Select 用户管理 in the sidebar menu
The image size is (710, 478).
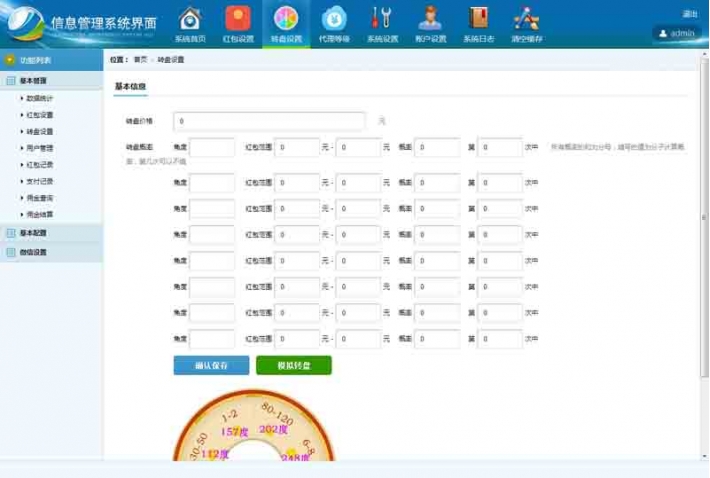[x=40, y=148]
